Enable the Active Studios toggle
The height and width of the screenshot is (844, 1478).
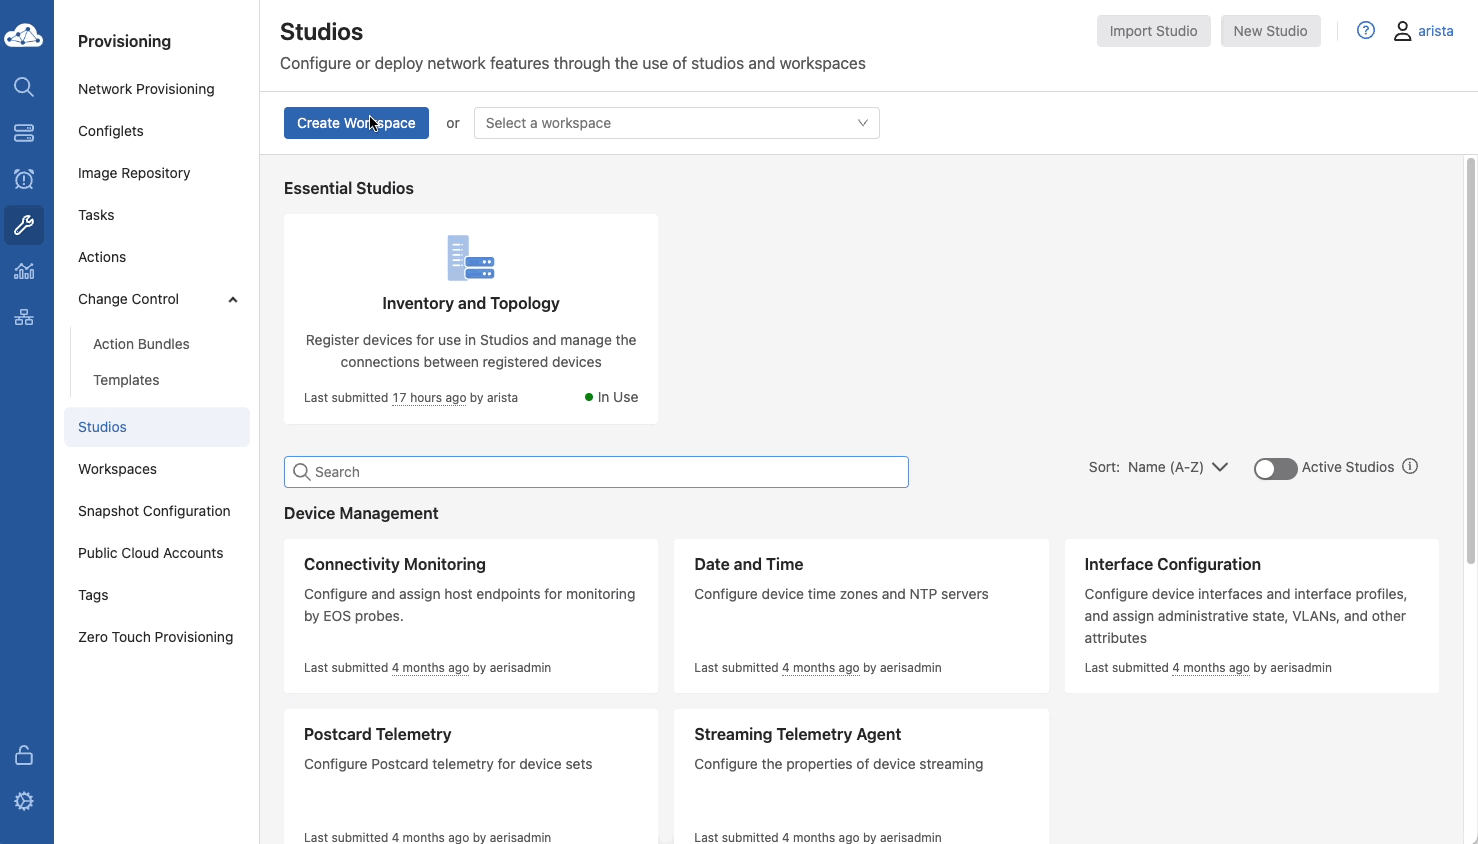[1275, 469]
